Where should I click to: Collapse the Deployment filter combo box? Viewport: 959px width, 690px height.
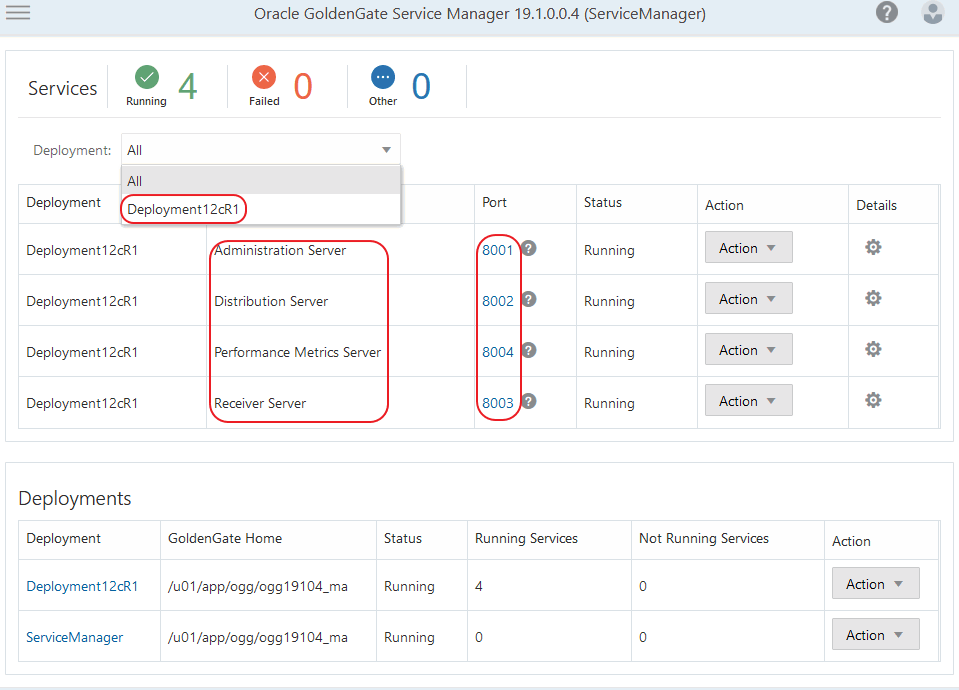(386, 150)
